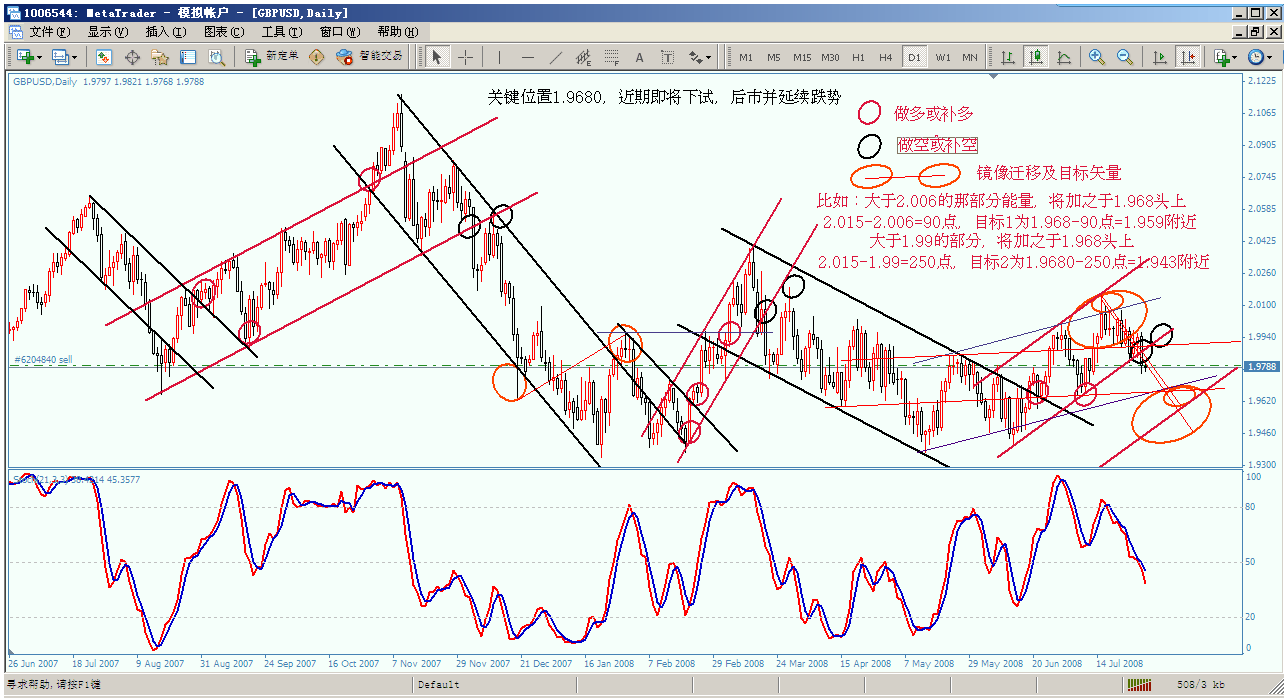Select the Trendline drawing tool
The image size is (1288, 698).
(556, 57)
